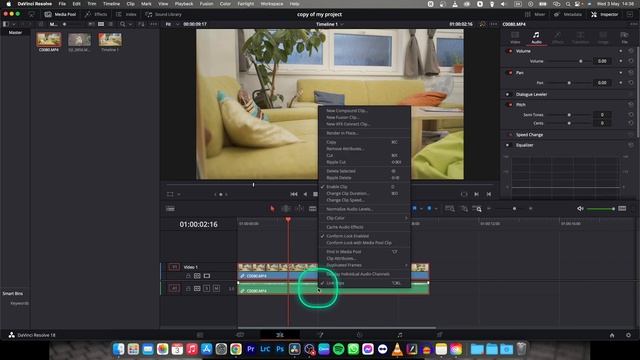Select Change Clip Speed in context menu
The image size is (640, 360).
pos(364,200)
